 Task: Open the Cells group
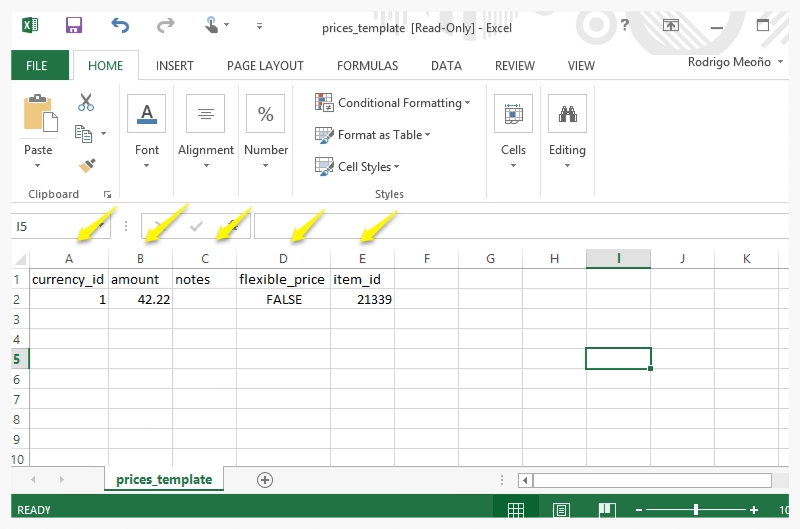513,132
